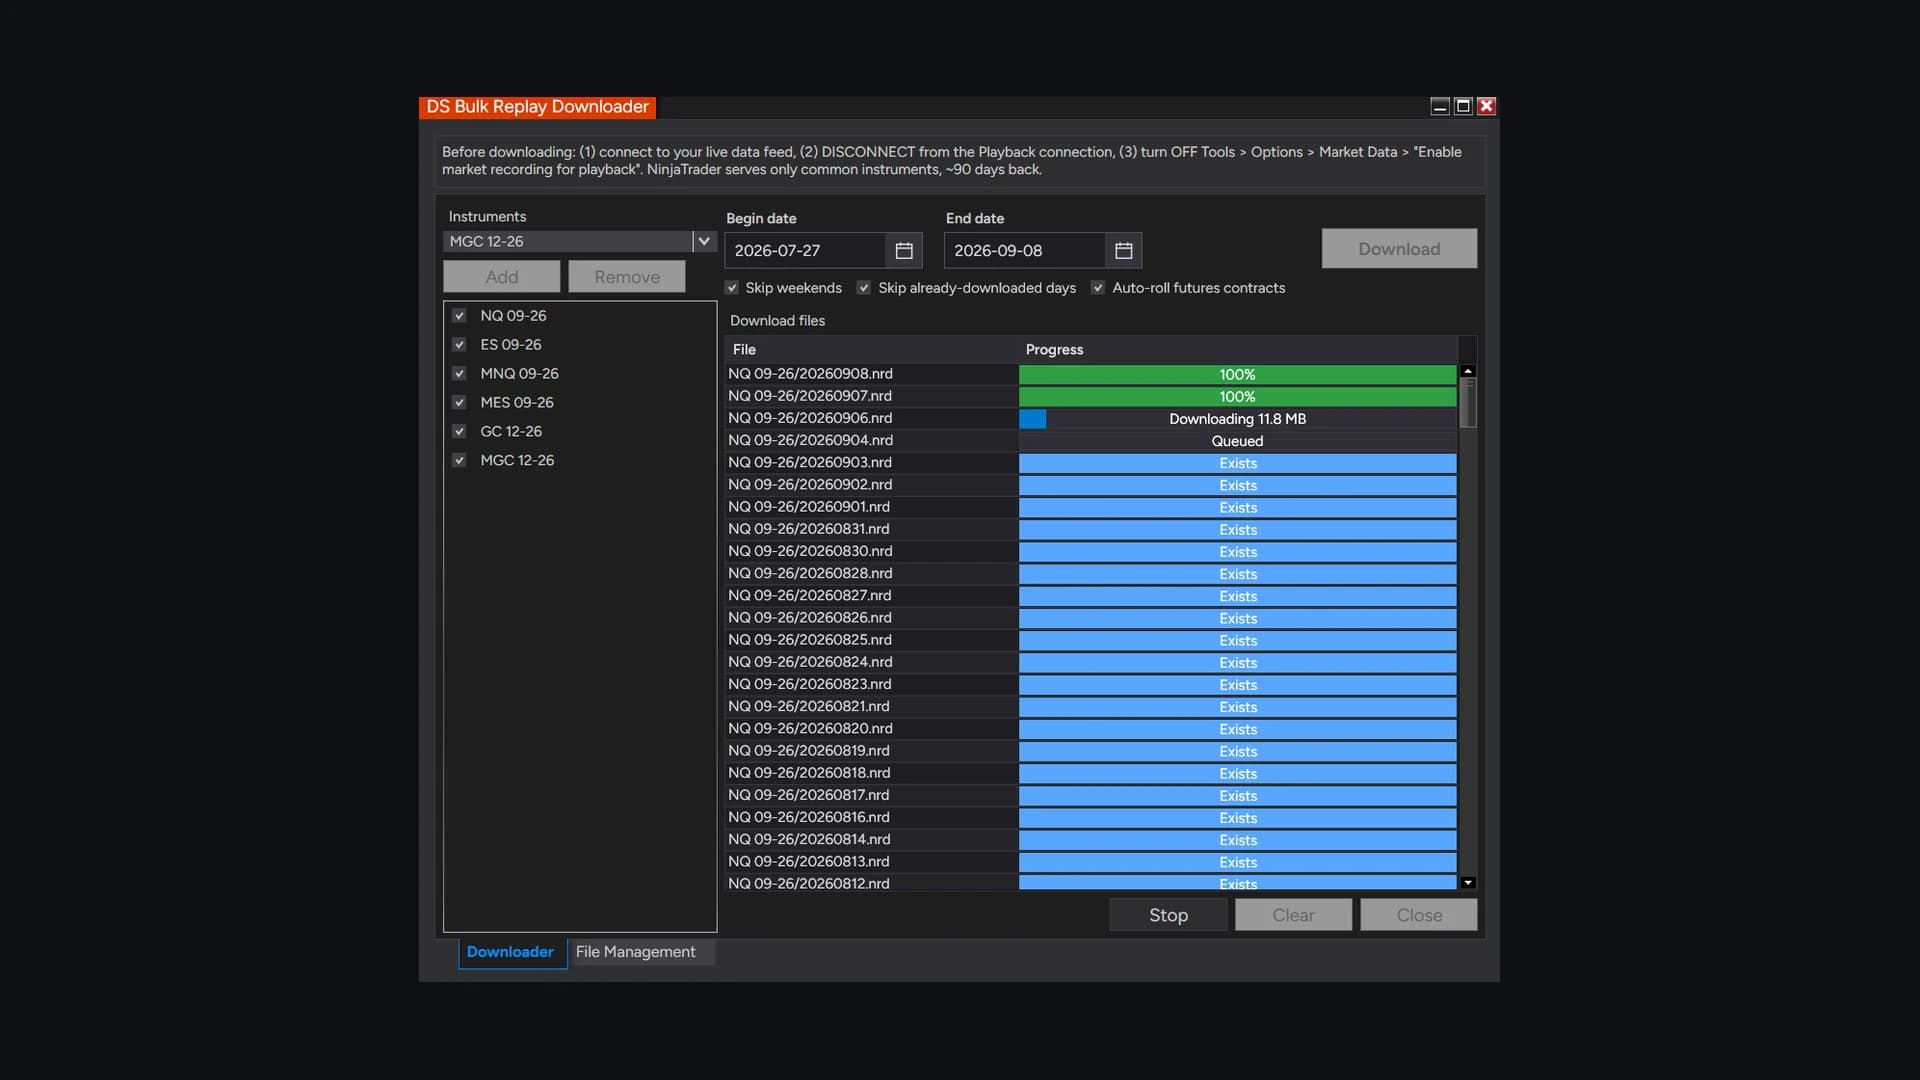
Task: Click the Add instrument button
Action: [x=502, y=277]
